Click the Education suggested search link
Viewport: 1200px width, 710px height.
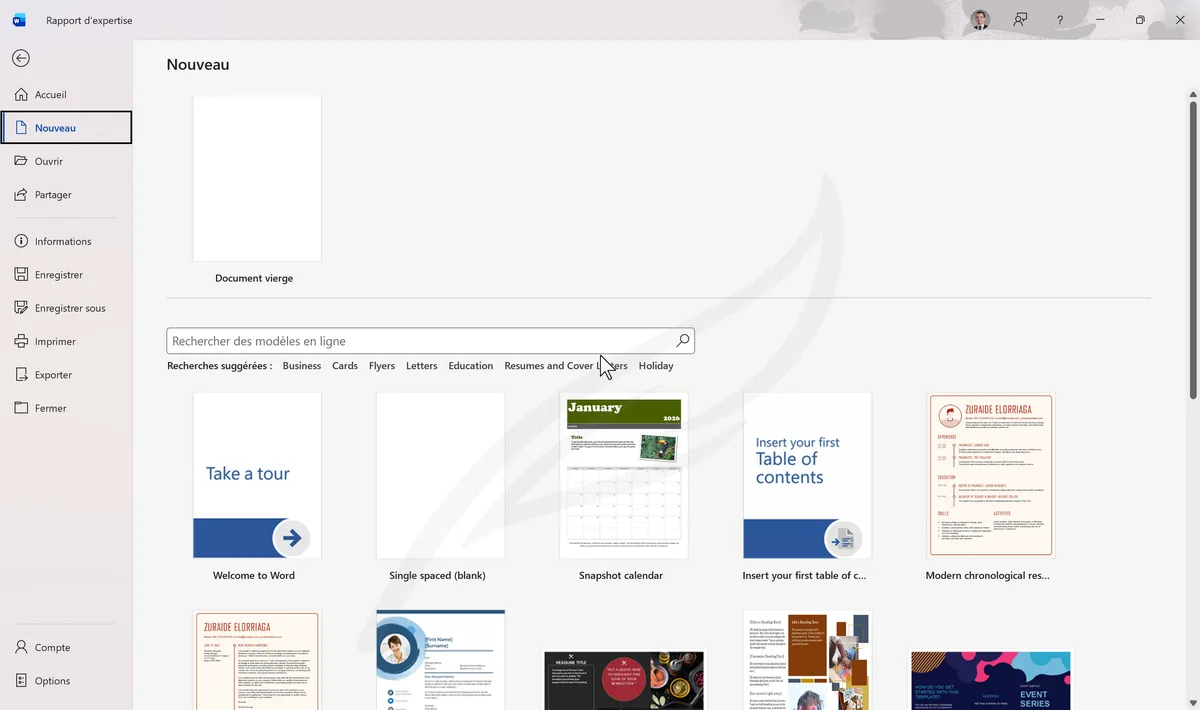pos(470,366)
